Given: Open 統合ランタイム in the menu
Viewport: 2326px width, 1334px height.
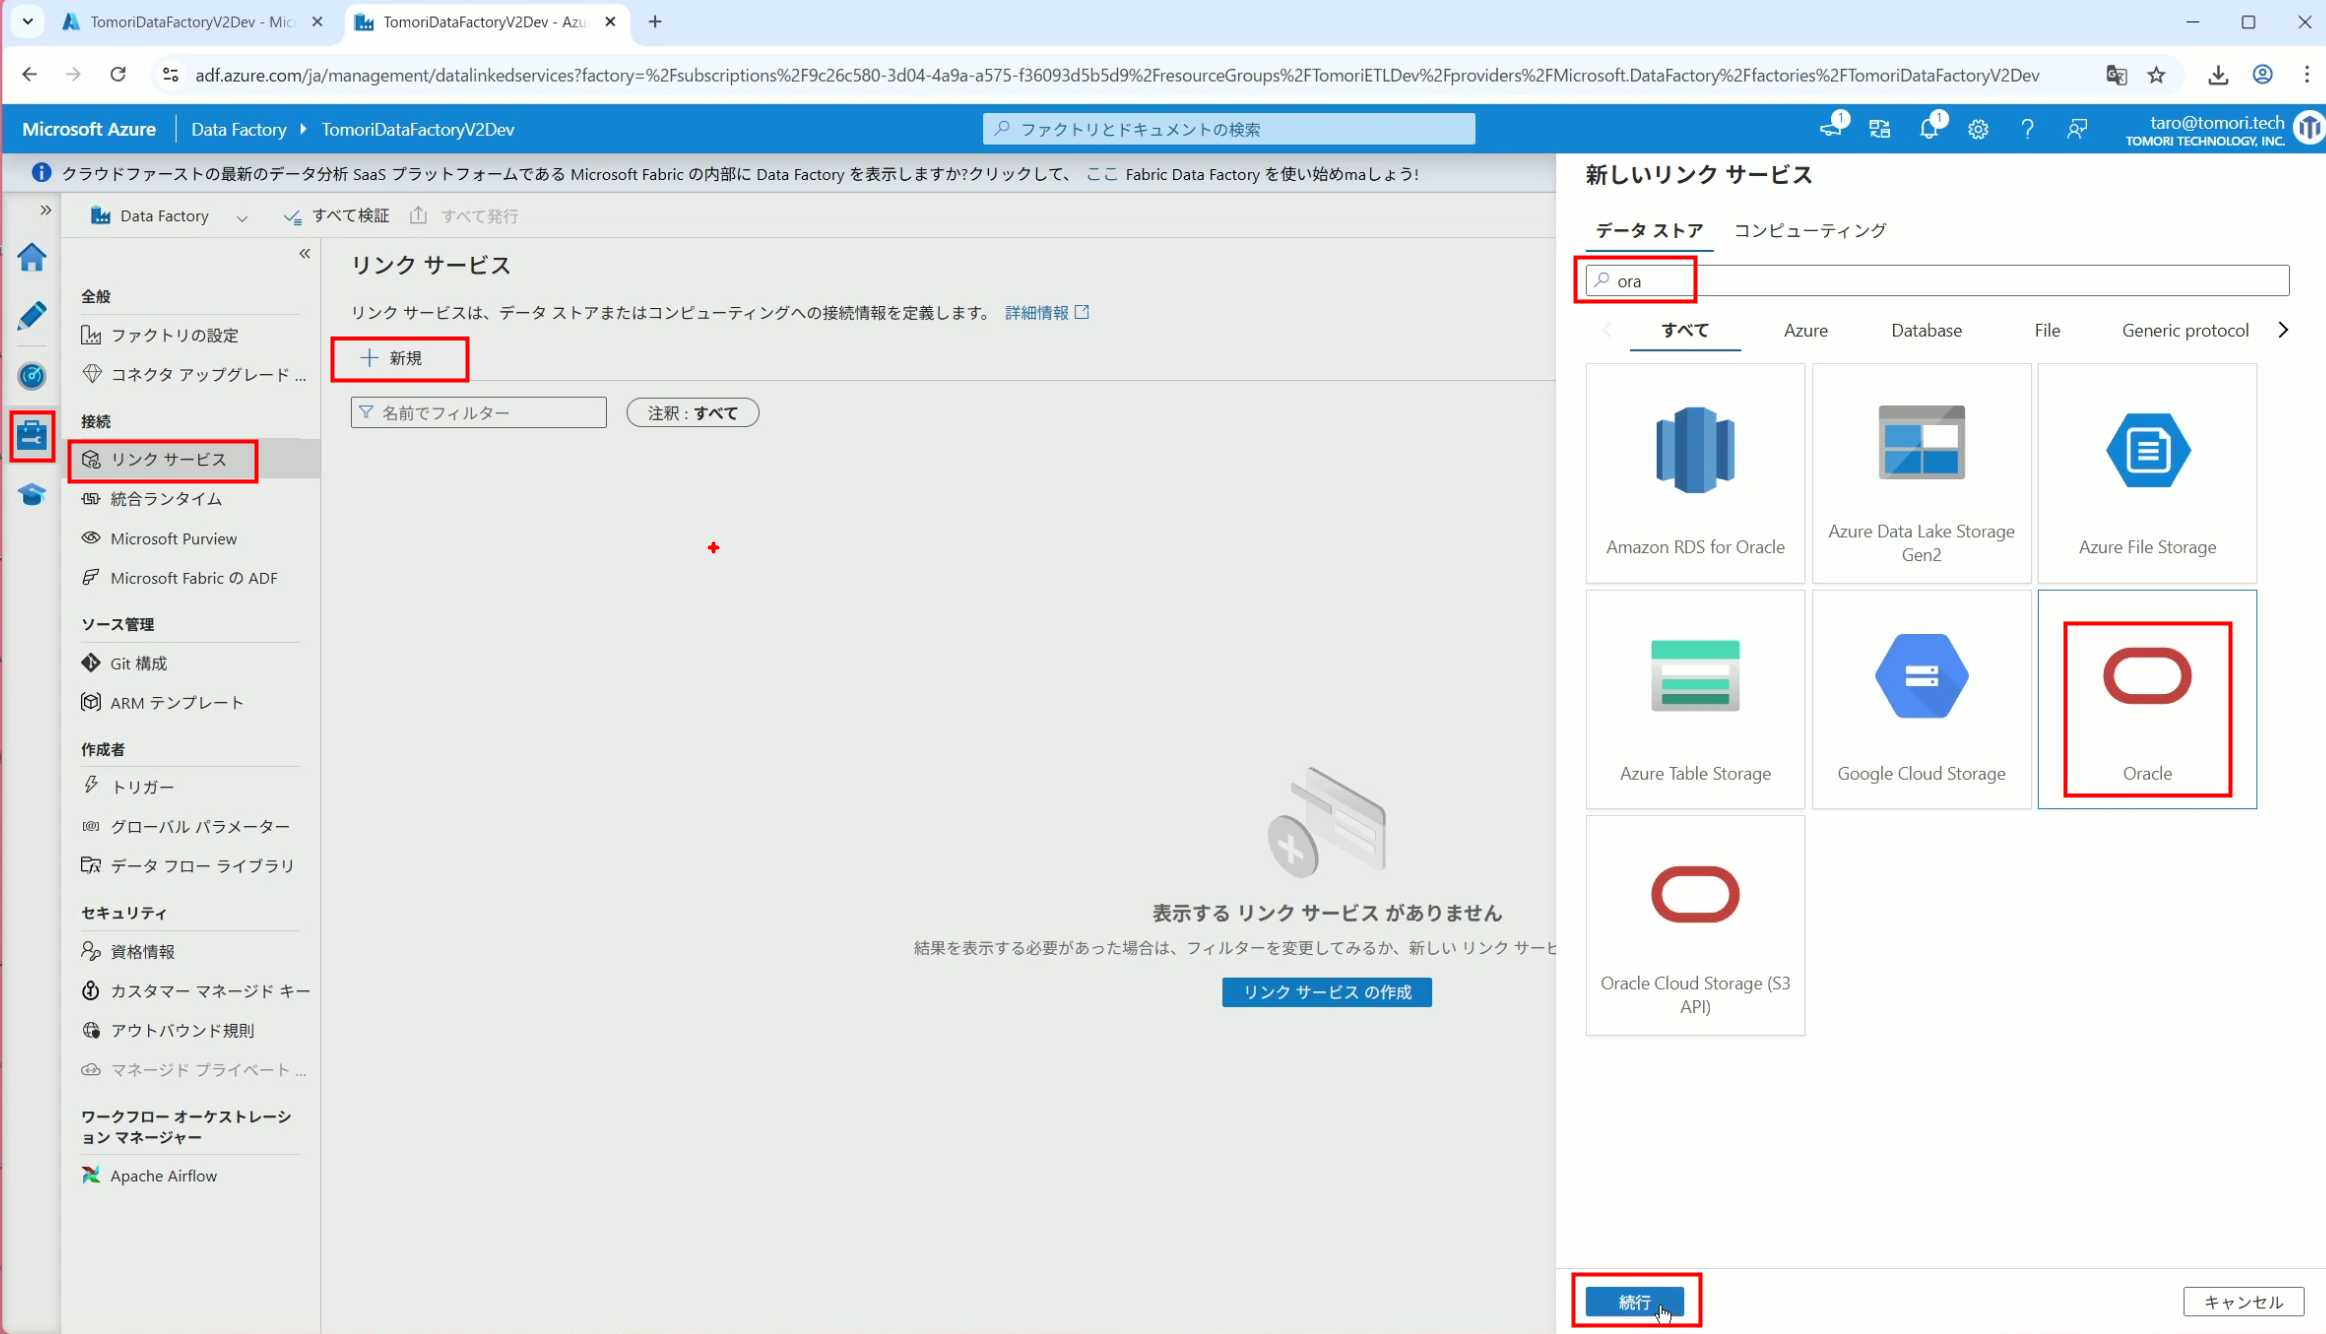Looking at the screenshot, I should tap(166, 498).
